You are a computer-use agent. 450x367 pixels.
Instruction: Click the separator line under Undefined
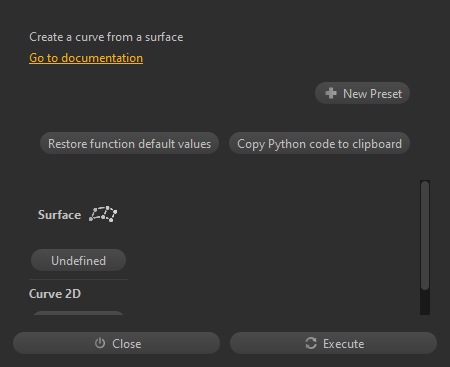(78, 279)
